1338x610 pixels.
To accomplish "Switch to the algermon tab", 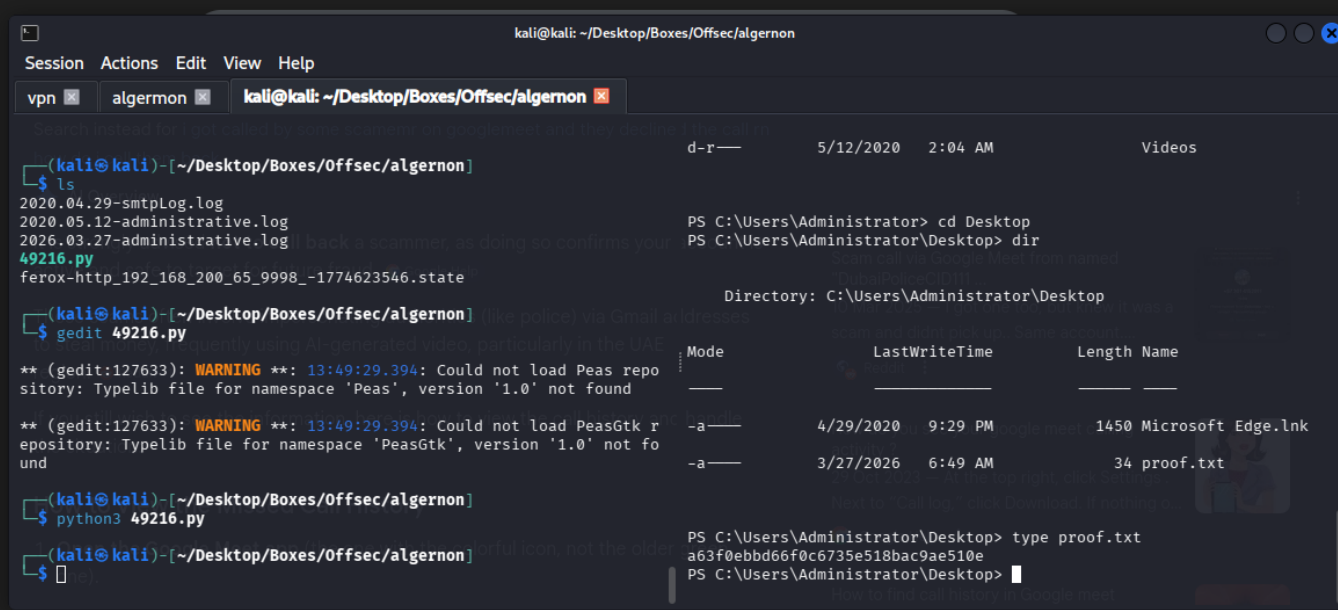I will pos(149,97).
